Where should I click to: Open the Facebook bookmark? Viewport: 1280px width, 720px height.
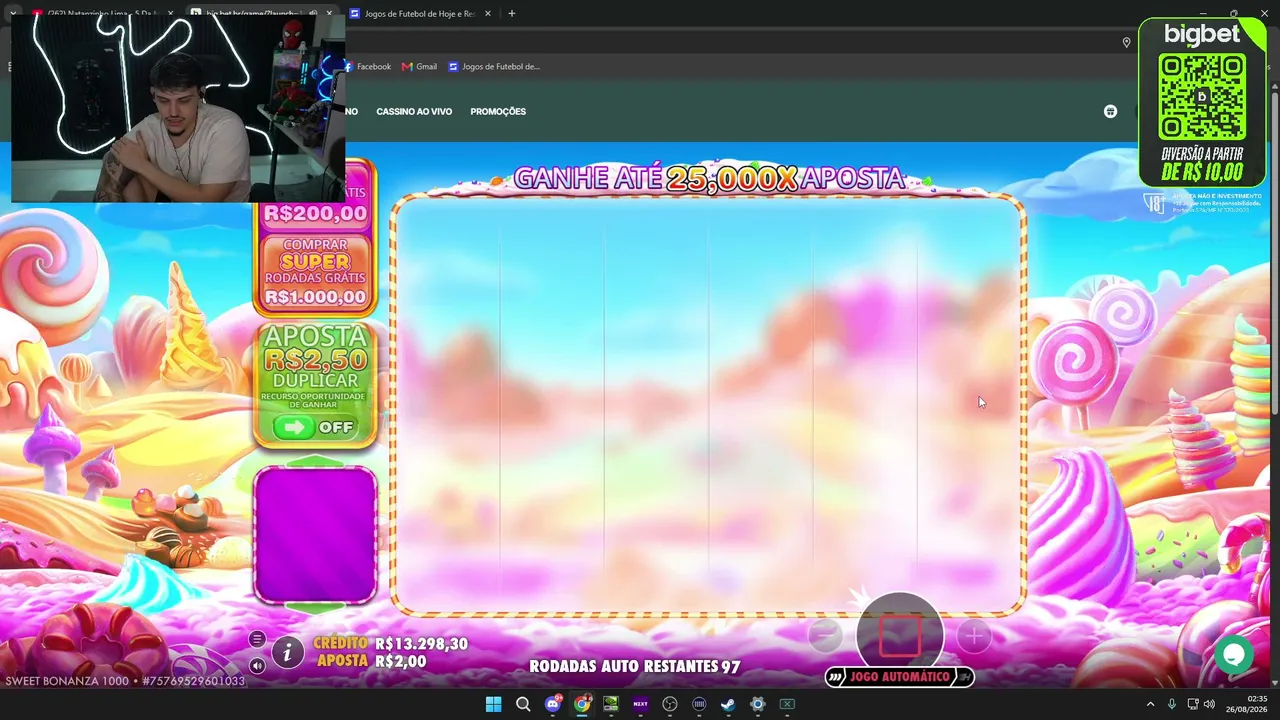click(368, 67)
